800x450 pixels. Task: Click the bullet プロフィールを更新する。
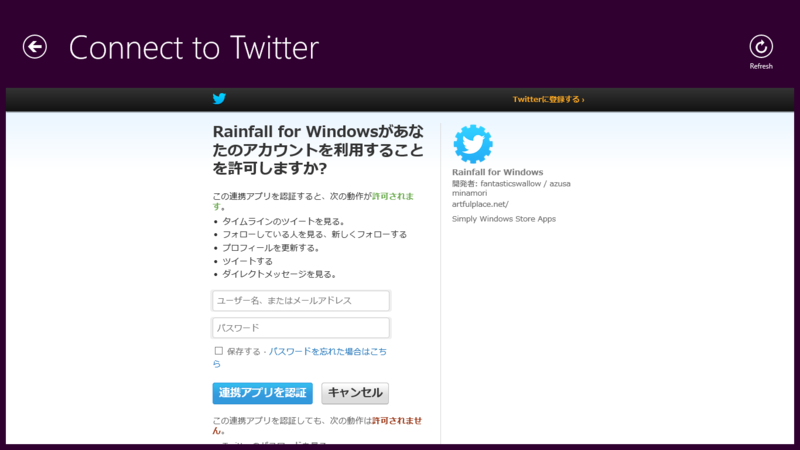pos(271,248)
